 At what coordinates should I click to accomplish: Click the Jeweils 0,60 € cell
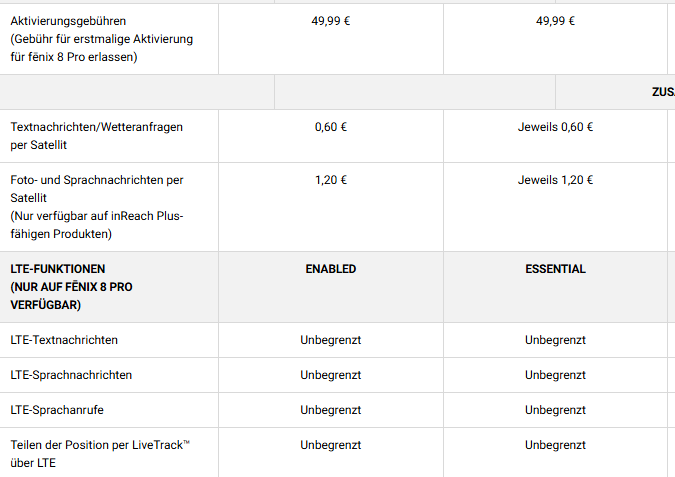coord(555,127)
